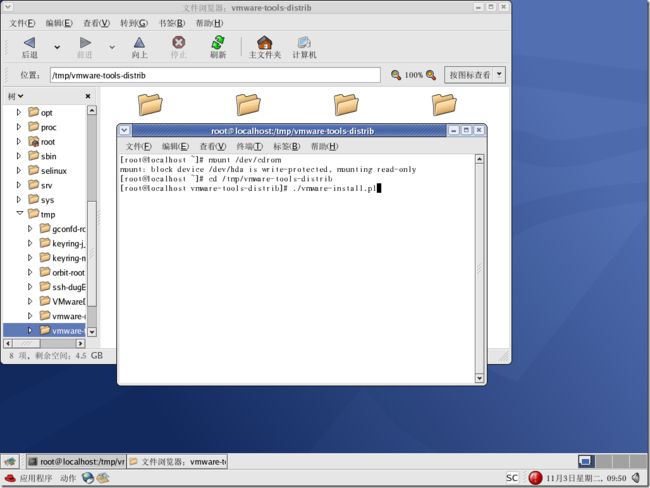Expand the opt folder in tree
Screen dimensions: 650x488
[19, 112]
